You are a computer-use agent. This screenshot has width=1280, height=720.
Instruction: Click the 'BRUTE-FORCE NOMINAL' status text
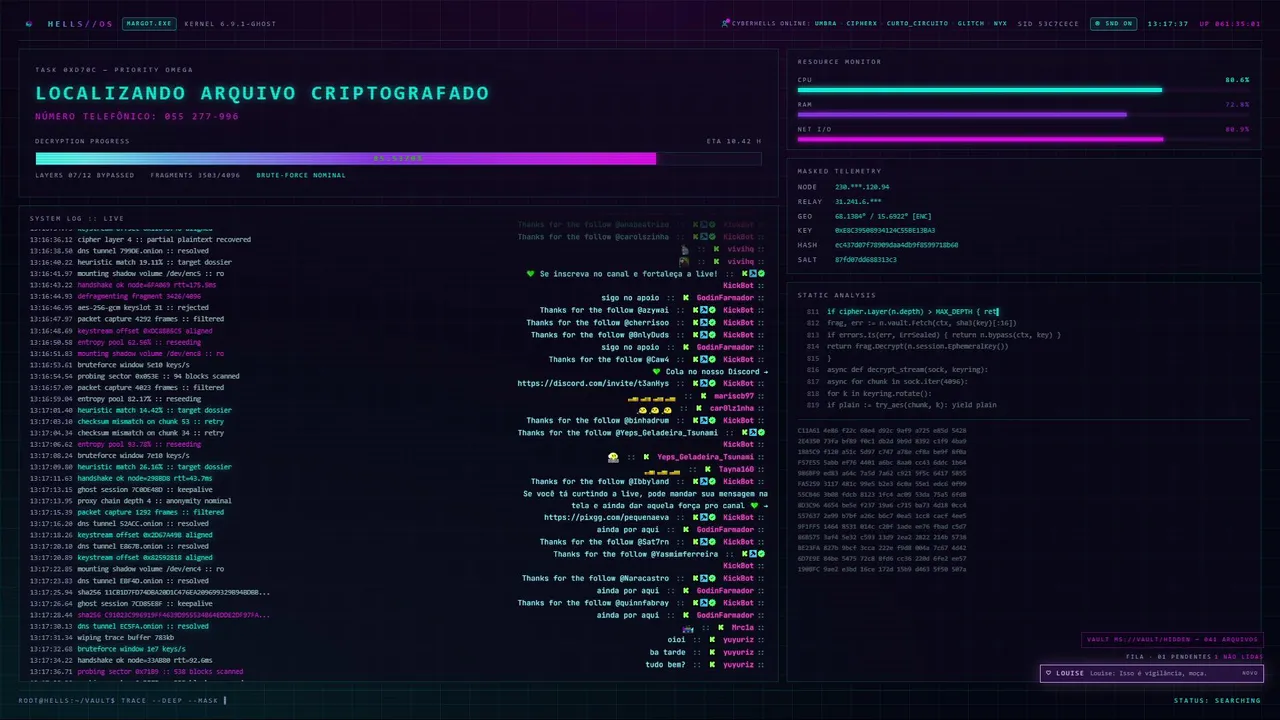point(301,175)
